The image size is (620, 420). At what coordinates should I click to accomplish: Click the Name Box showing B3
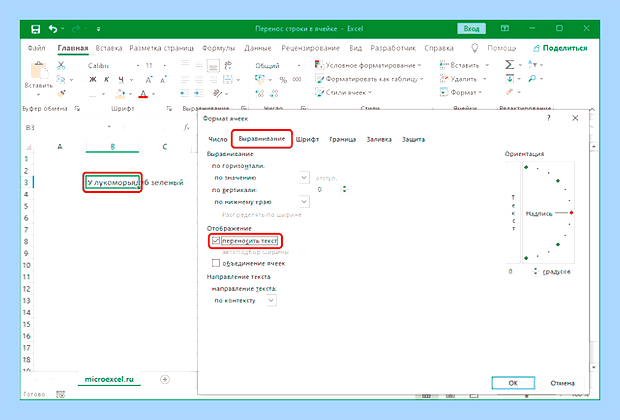pyautogui.click(x=64, y=127)
